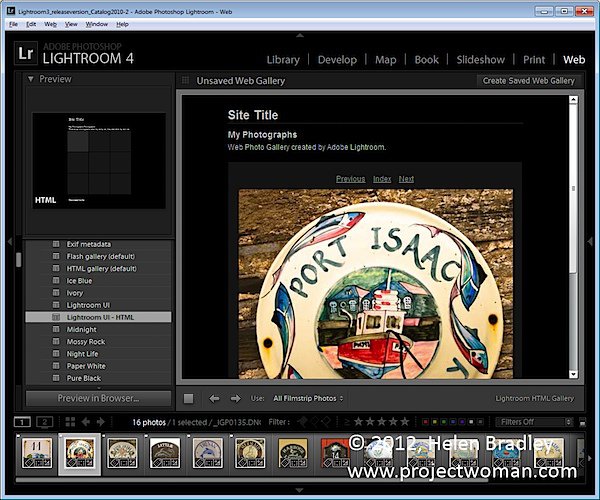Open the Window menu
The width and height of the screenshot is (600, 500).
tap(96, 24)
